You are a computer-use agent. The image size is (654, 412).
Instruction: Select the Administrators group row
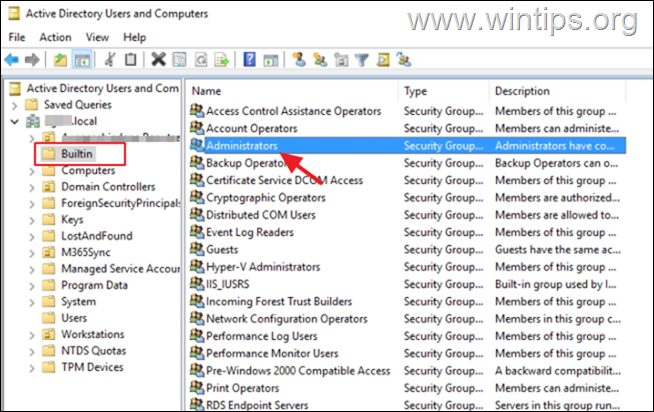pyautogui.click(x=408, y=146)
